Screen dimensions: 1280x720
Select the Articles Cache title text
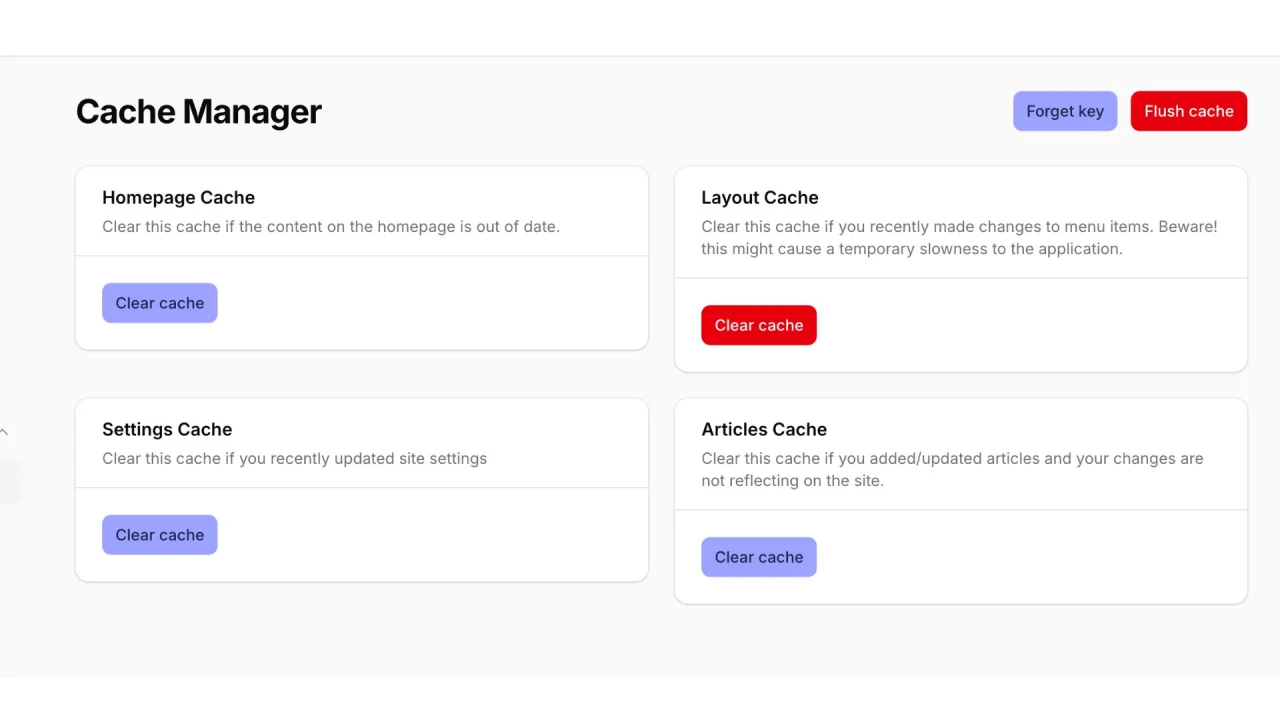[x=764, y=429]
